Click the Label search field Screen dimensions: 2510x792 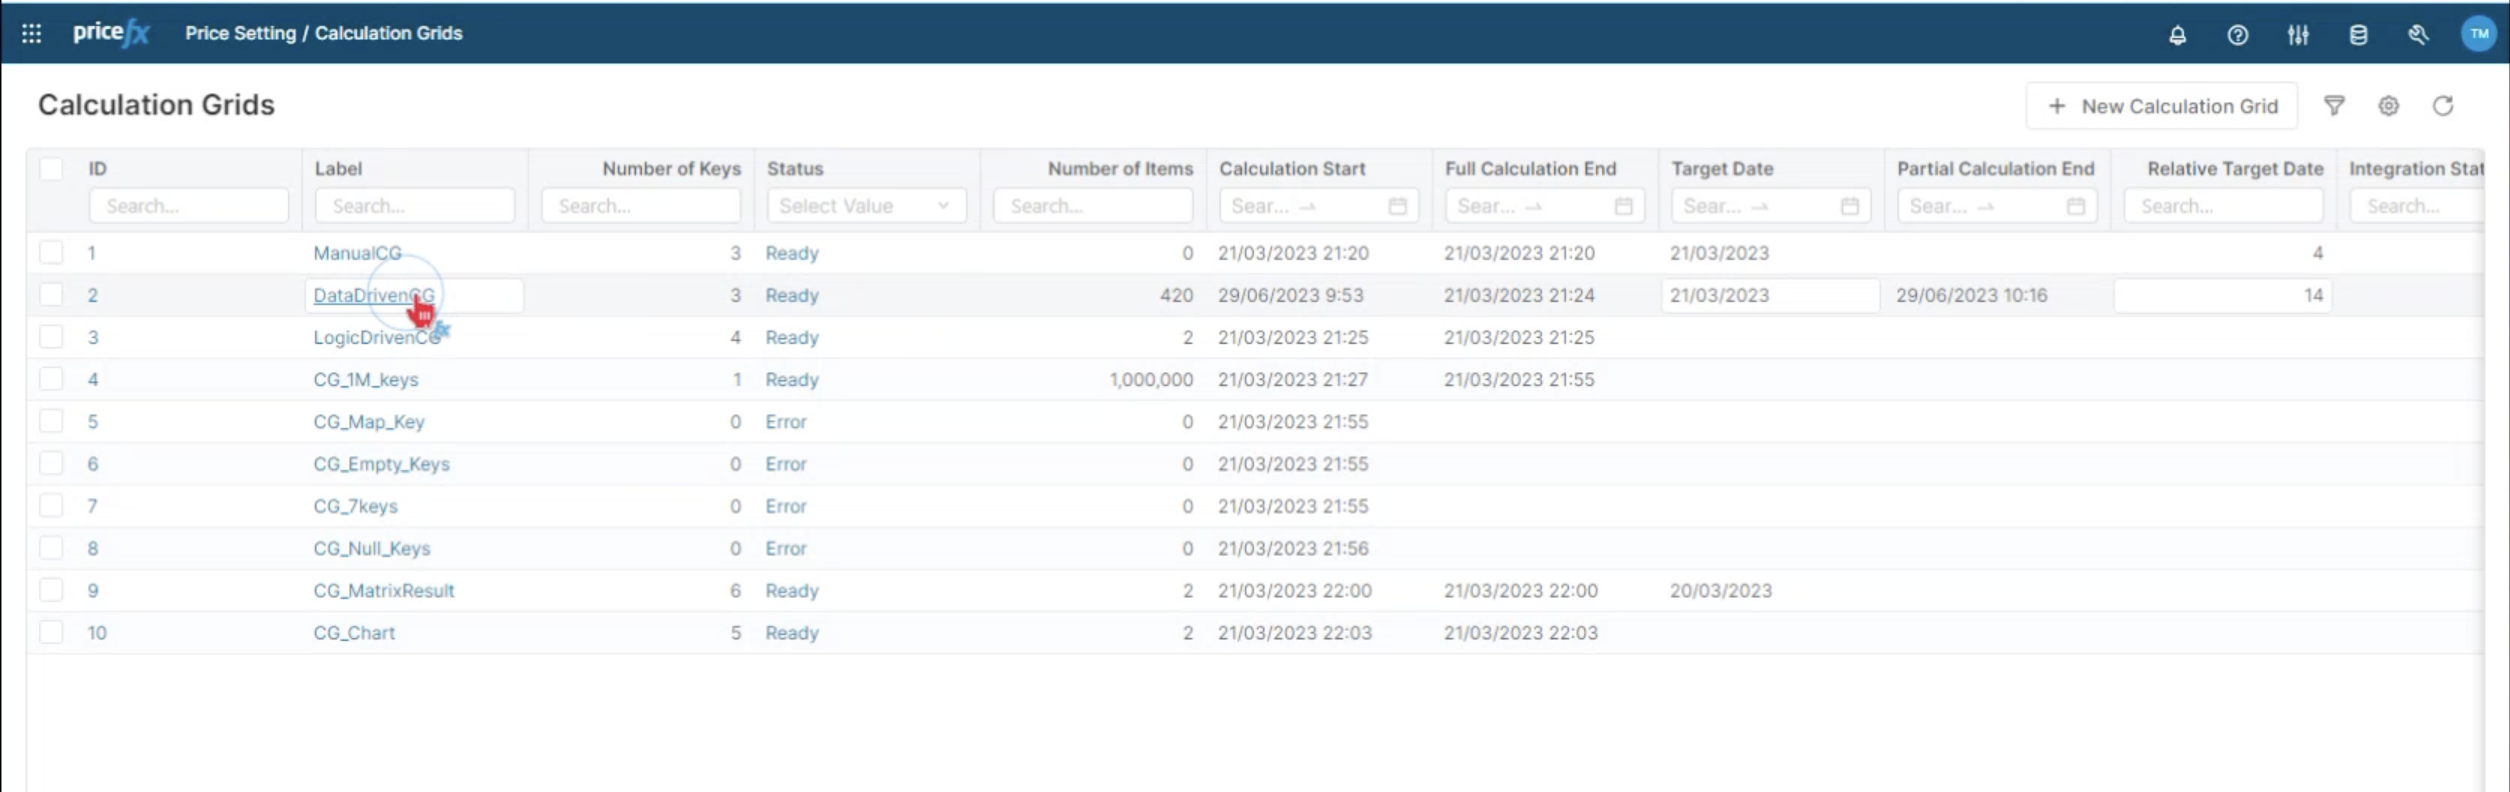414,206
